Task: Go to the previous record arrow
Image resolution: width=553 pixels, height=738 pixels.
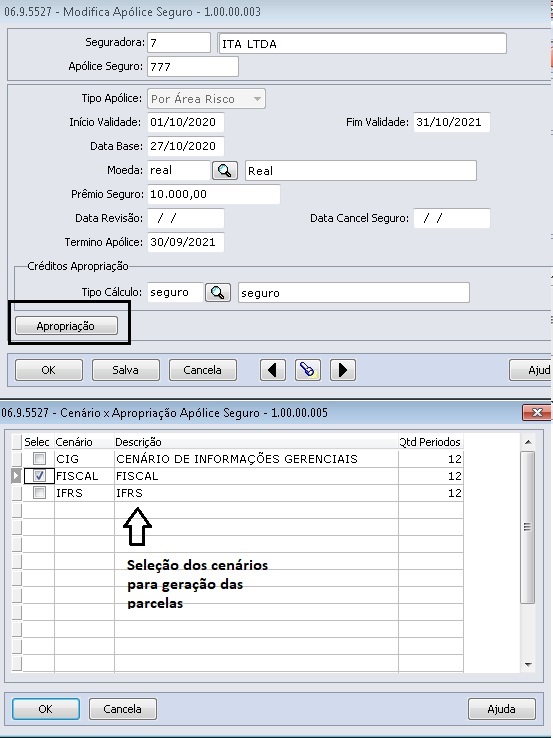Action: 272,370
